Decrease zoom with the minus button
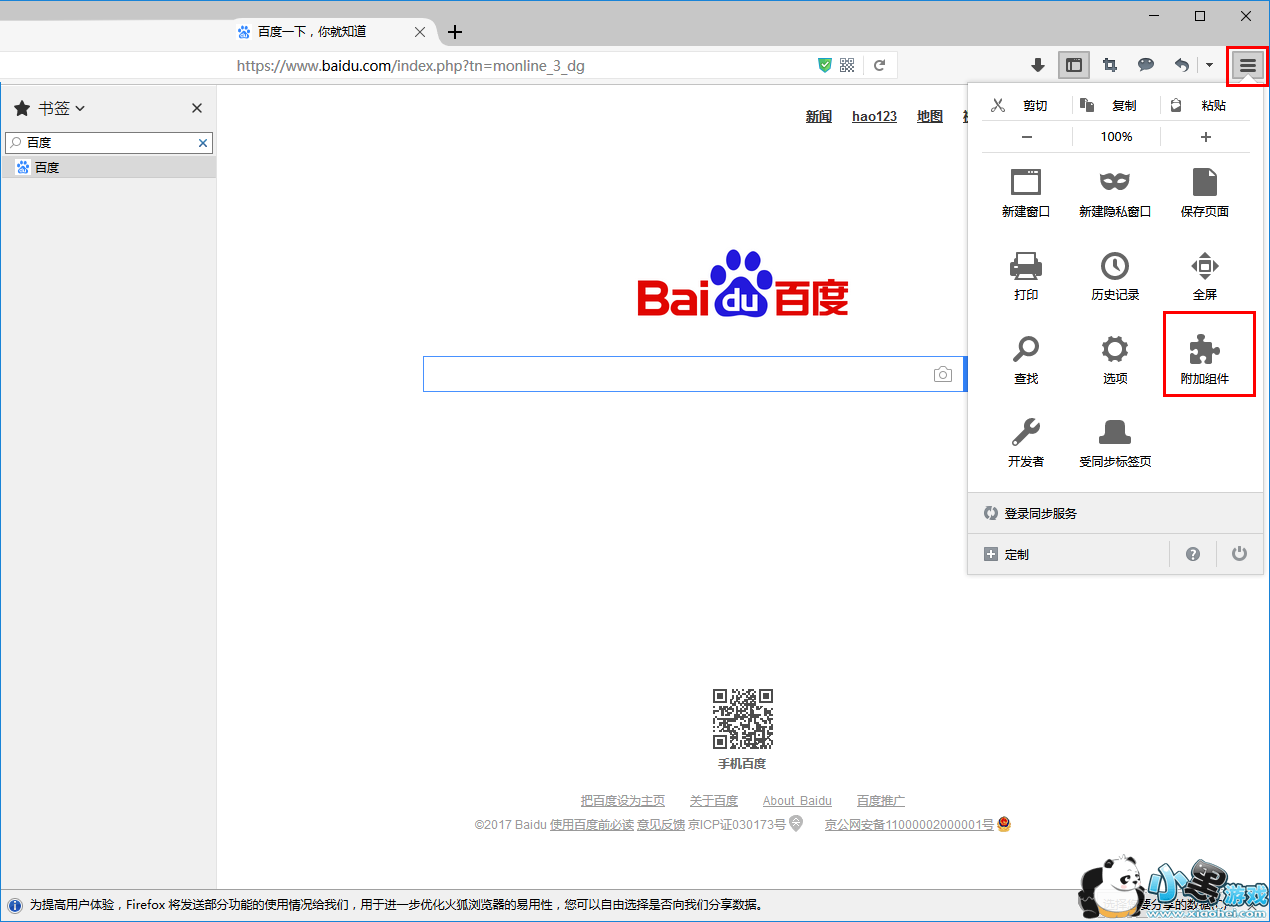This screenshot has height=922, width=1270. [x=1027, y=137]
